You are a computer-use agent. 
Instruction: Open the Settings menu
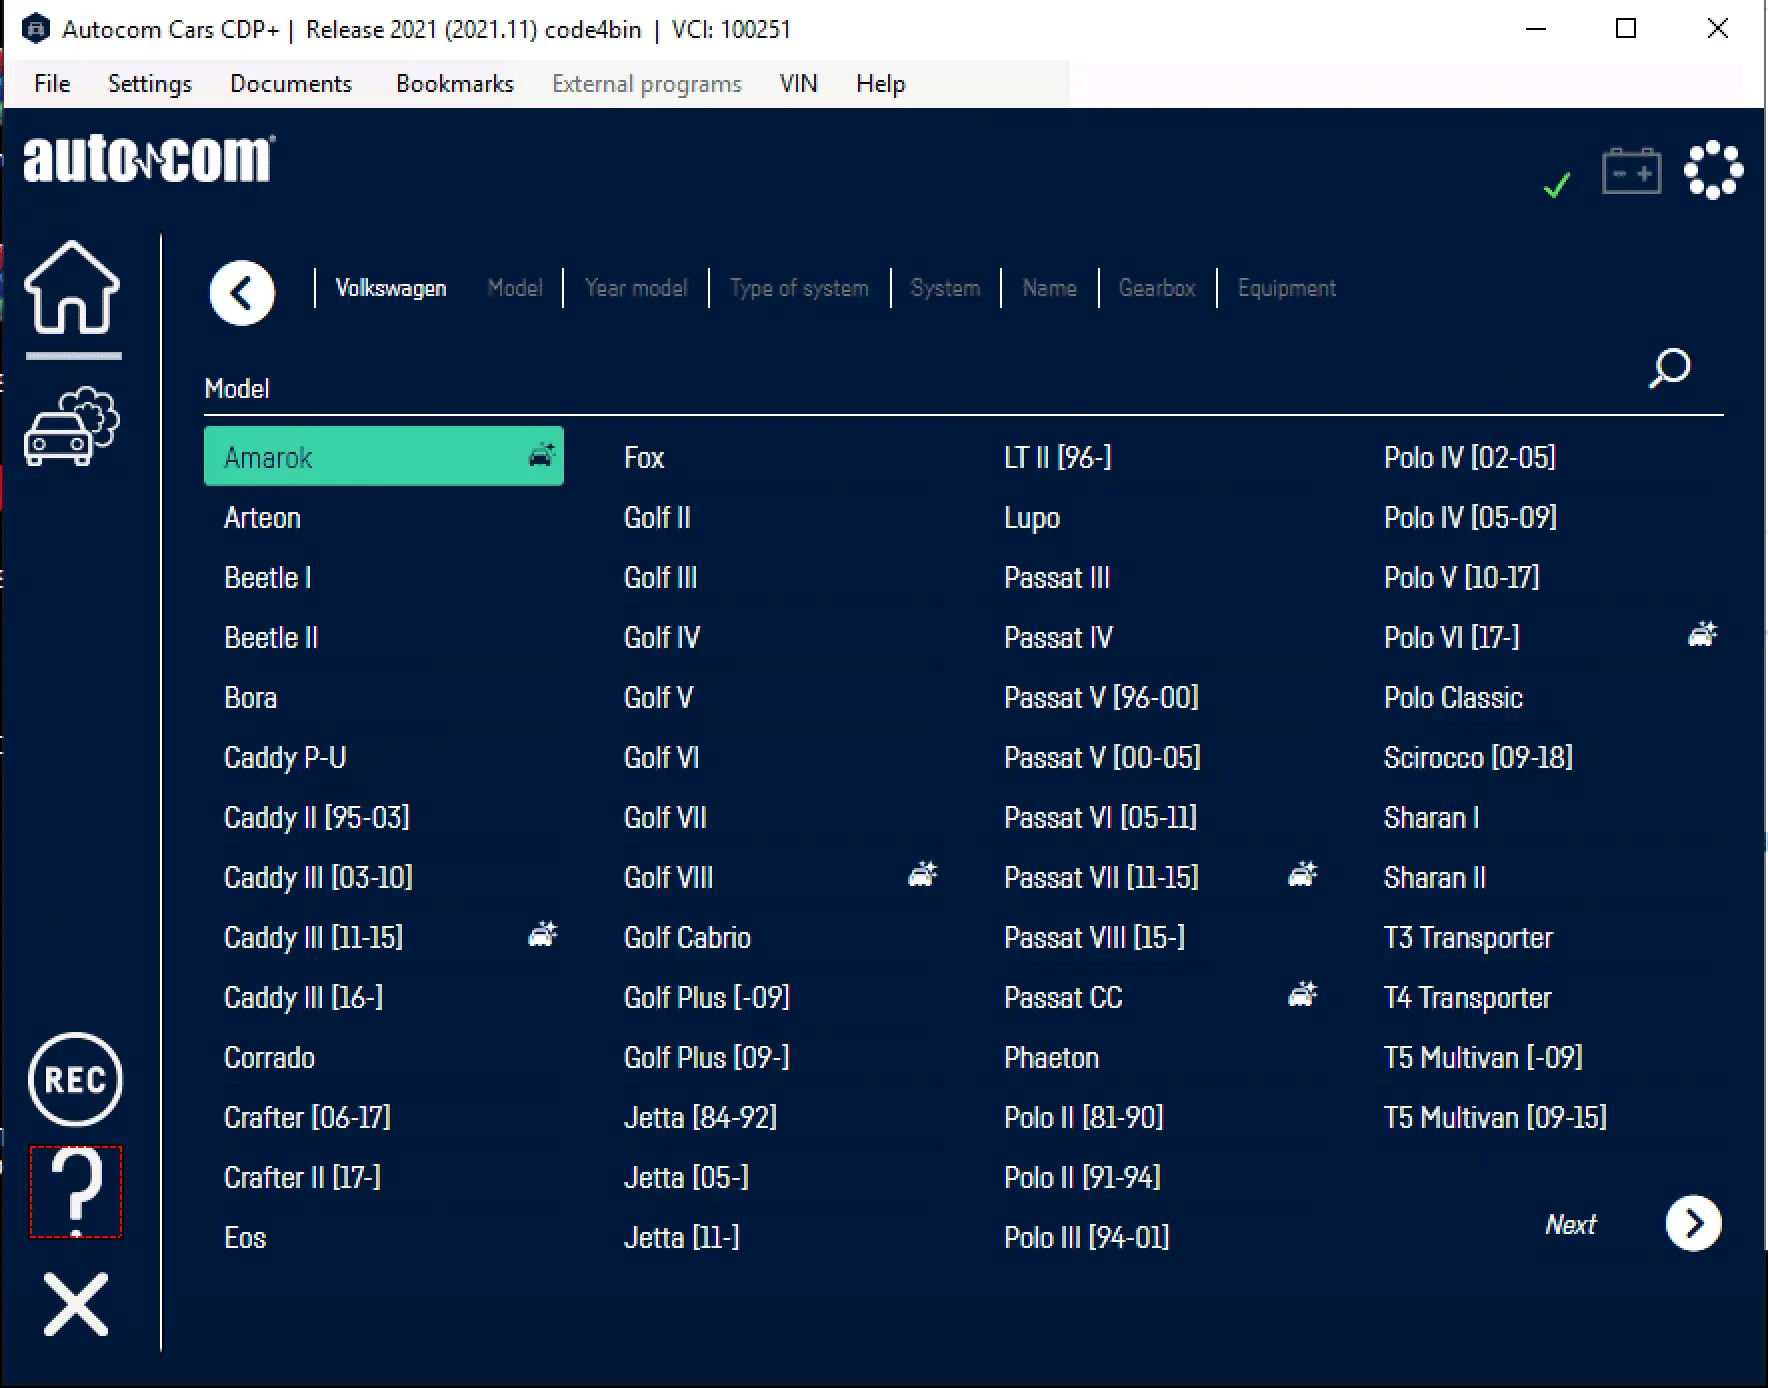[x=150, y=84]
